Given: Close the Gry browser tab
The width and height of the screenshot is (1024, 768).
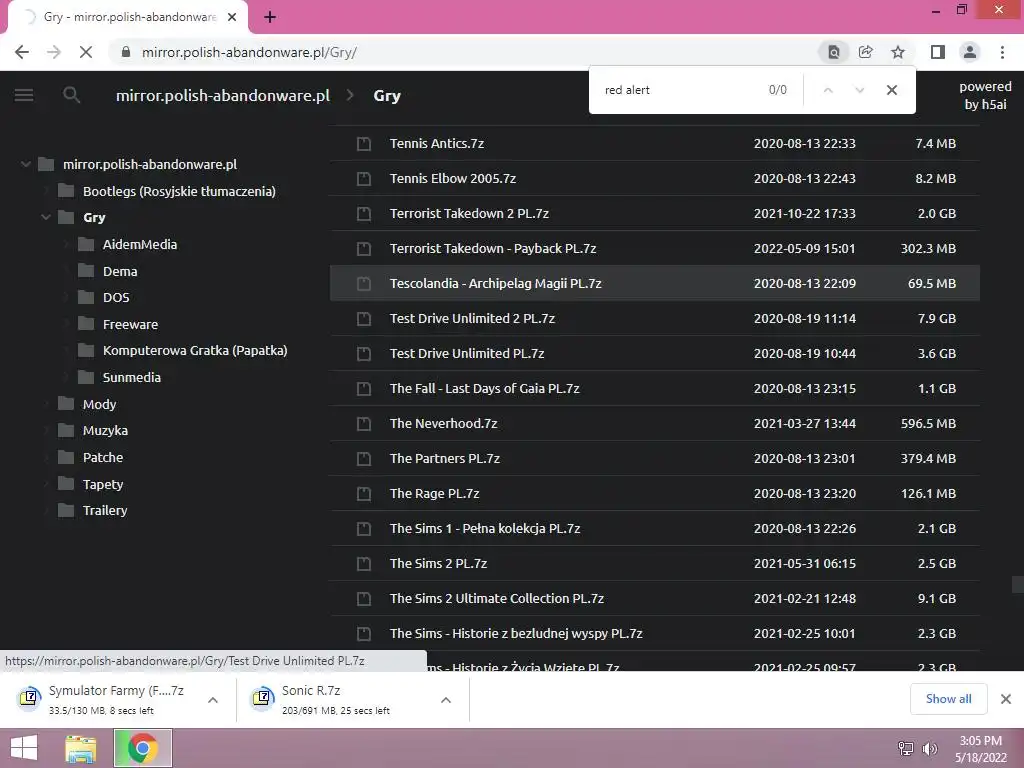Looking at the screenshot, I should (232, 17).
